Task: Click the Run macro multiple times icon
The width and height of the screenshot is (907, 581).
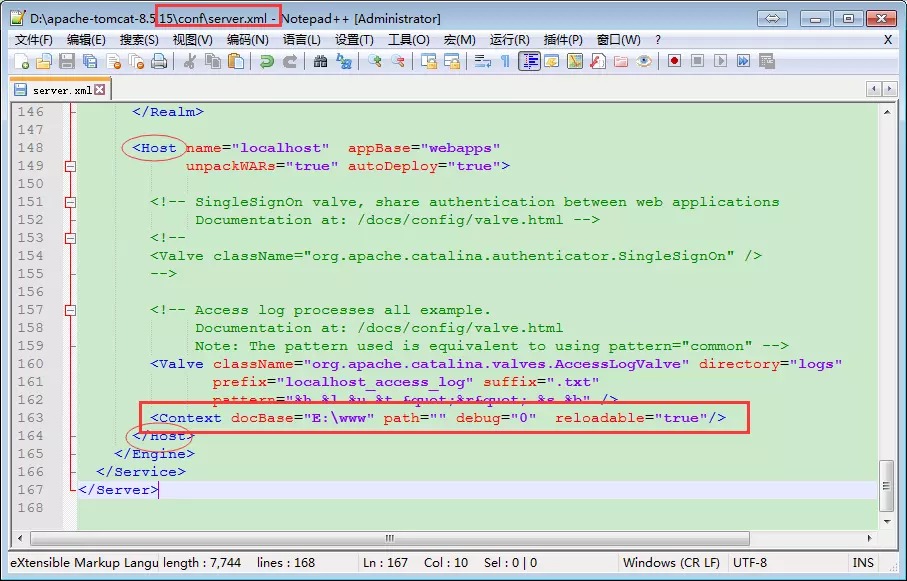Action: coord(743,62)
